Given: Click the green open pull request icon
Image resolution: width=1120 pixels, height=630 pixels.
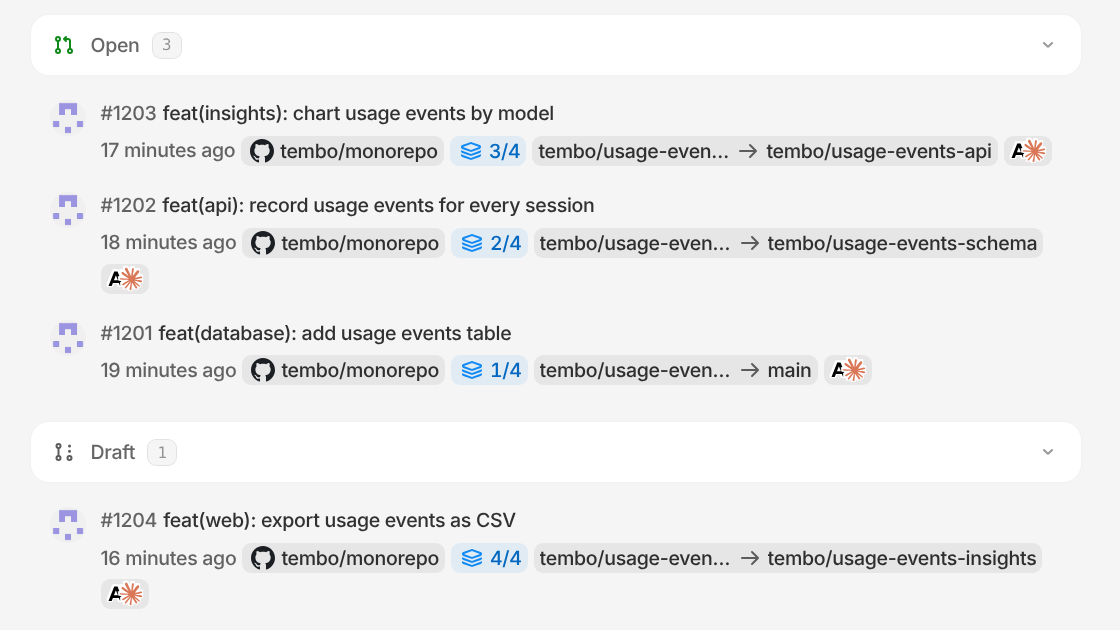Looking at the screenshot, I should click(64, 45).
